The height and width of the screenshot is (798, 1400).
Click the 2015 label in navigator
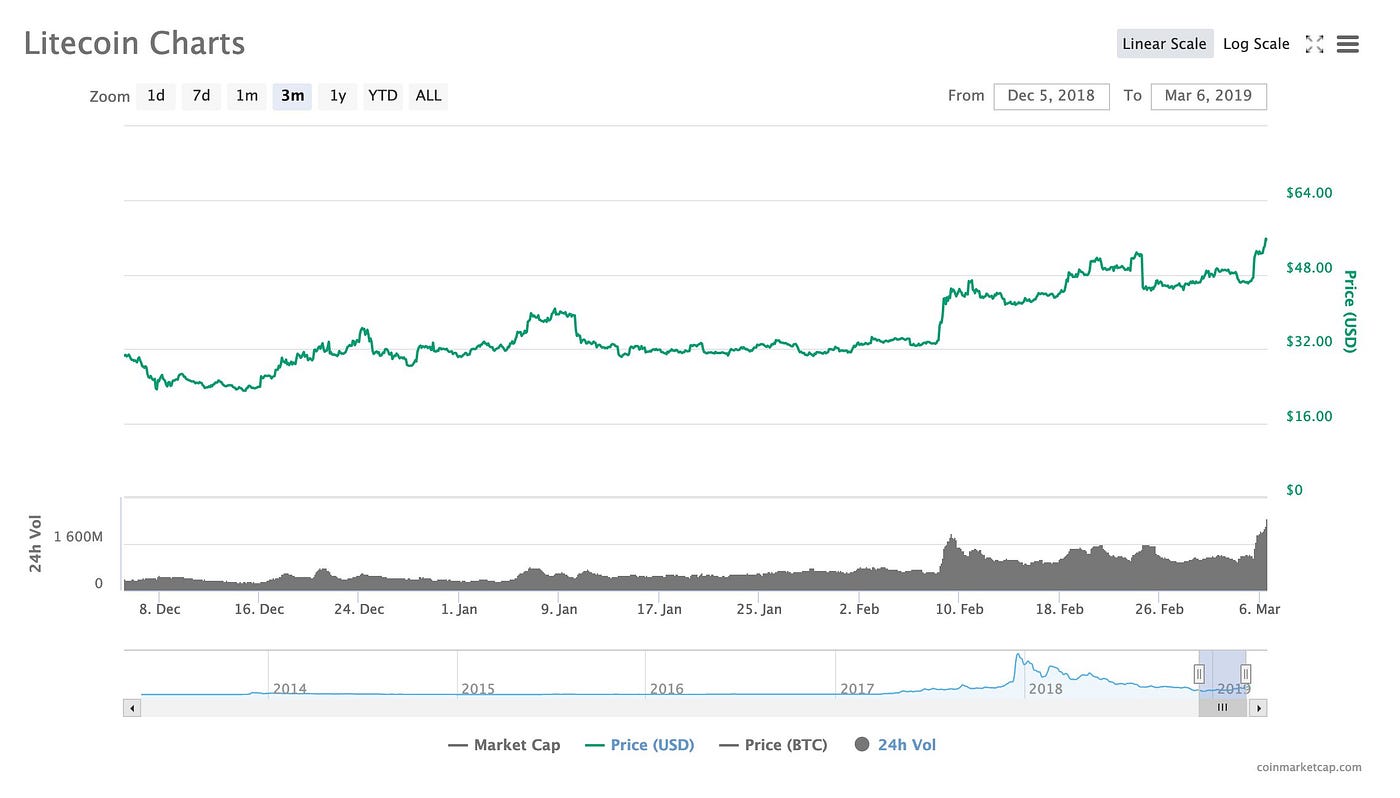478,689
